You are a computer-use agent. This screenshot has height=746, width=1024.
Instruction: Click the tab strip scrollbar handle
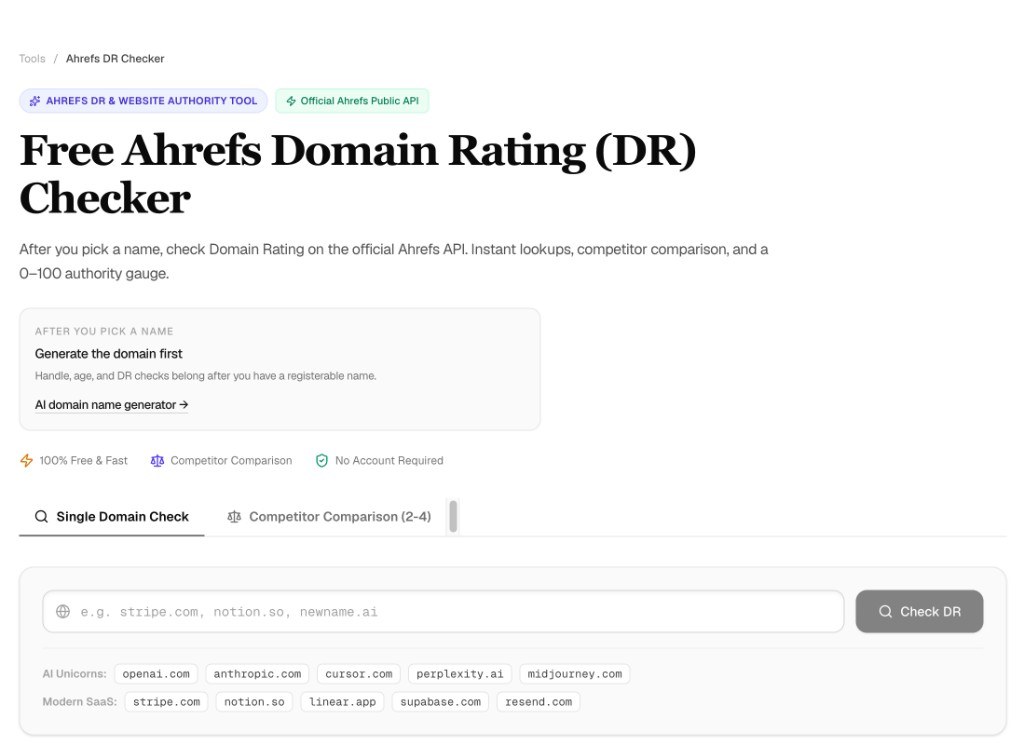click(453, 516)
